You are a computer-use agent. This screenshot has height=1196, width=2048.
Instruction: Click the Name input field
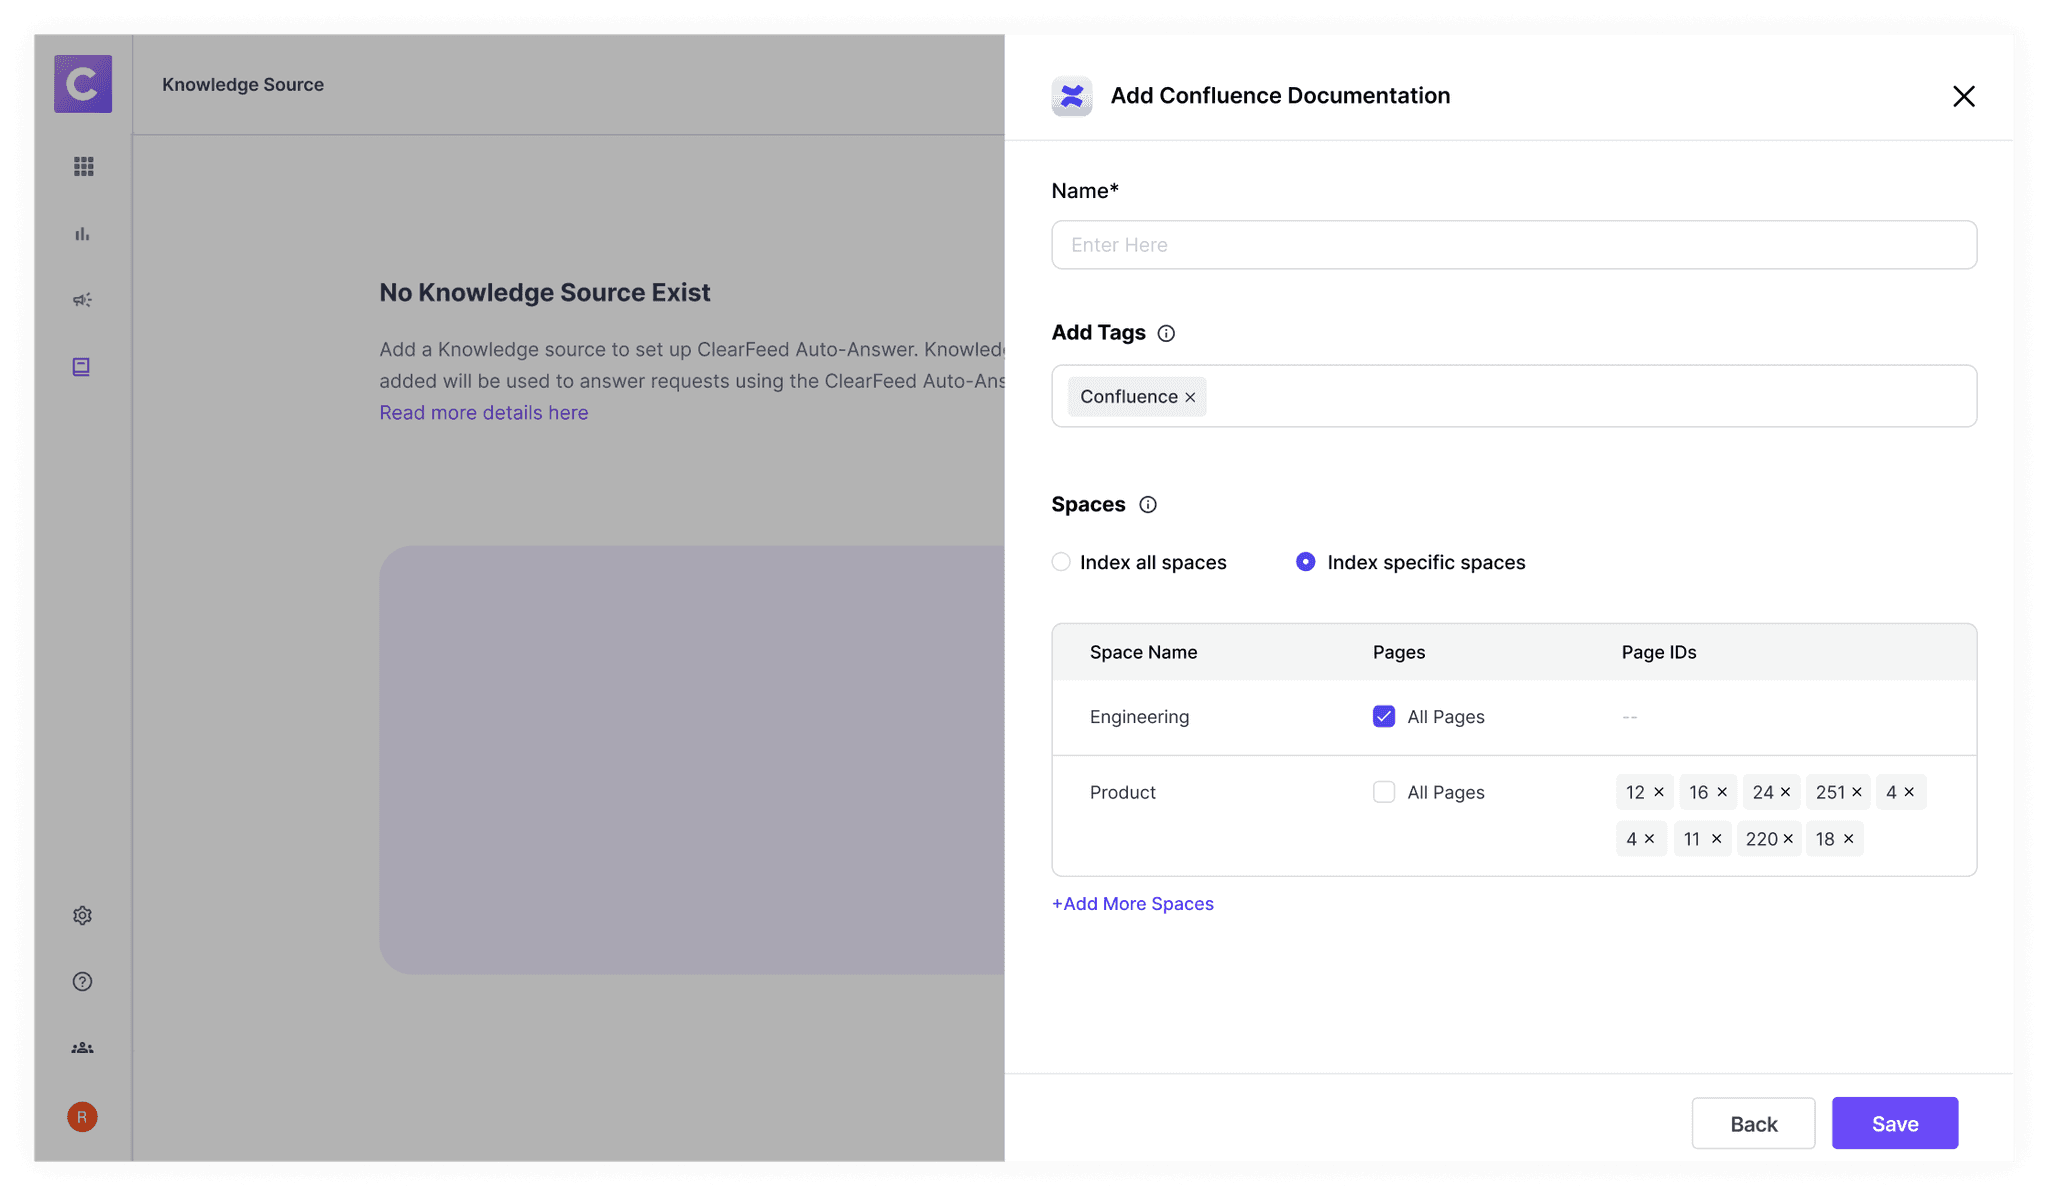[x=1513, y=245]
